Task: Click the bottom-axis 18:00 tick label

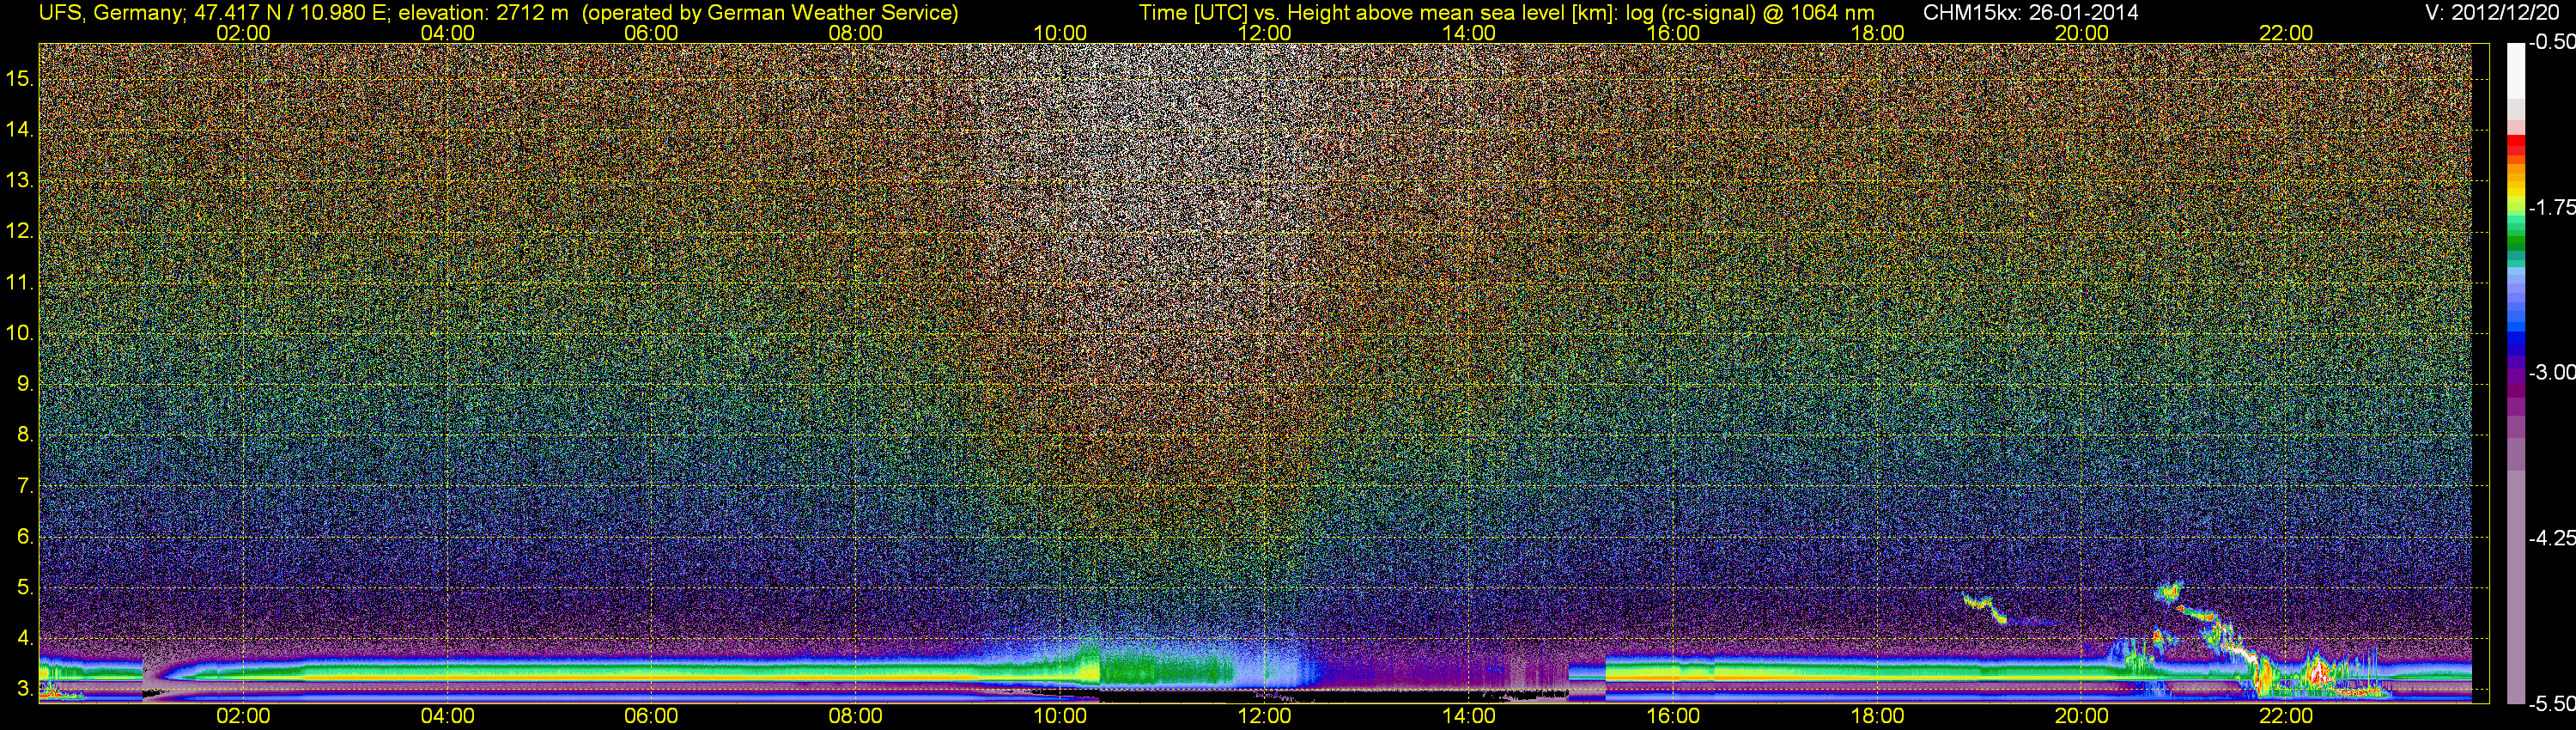Action: 1877,716
